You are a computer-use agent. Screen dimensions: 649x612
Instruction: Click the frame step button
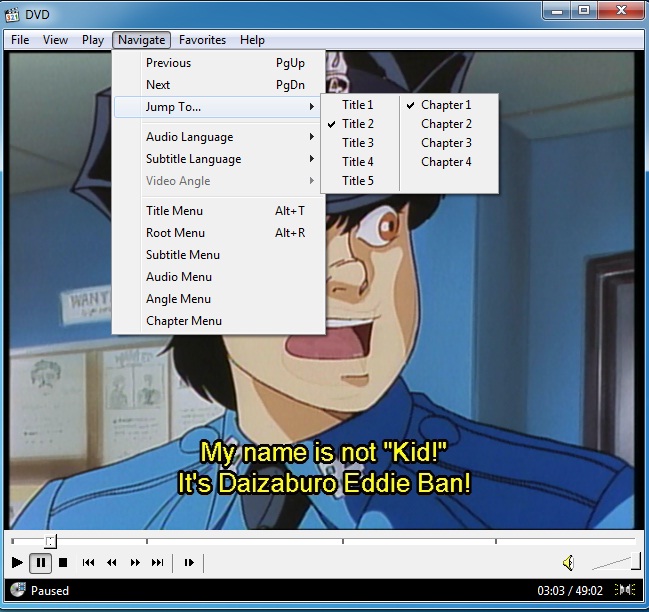[189, 563]
